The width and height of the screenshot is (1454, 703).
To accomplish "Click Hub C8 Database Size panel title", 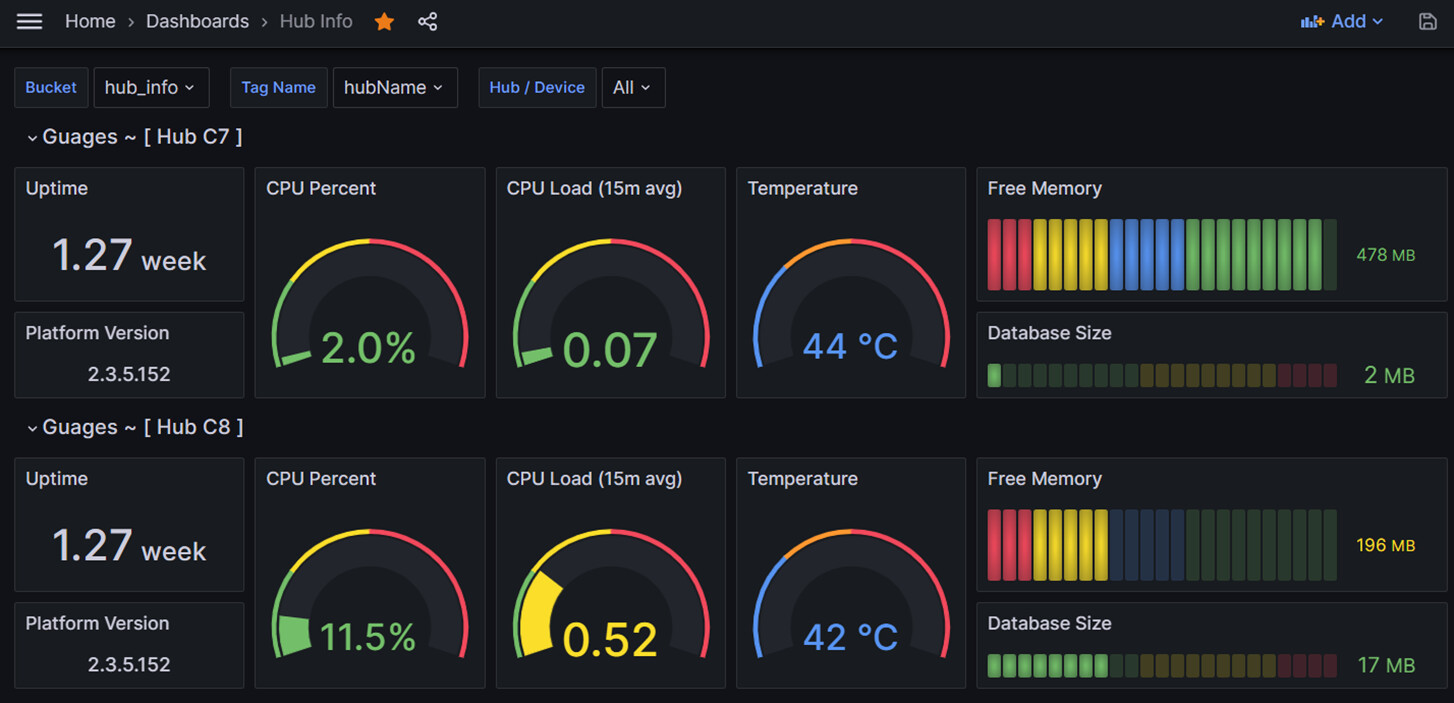I will pyautogui.click(x=1049, y=623).
